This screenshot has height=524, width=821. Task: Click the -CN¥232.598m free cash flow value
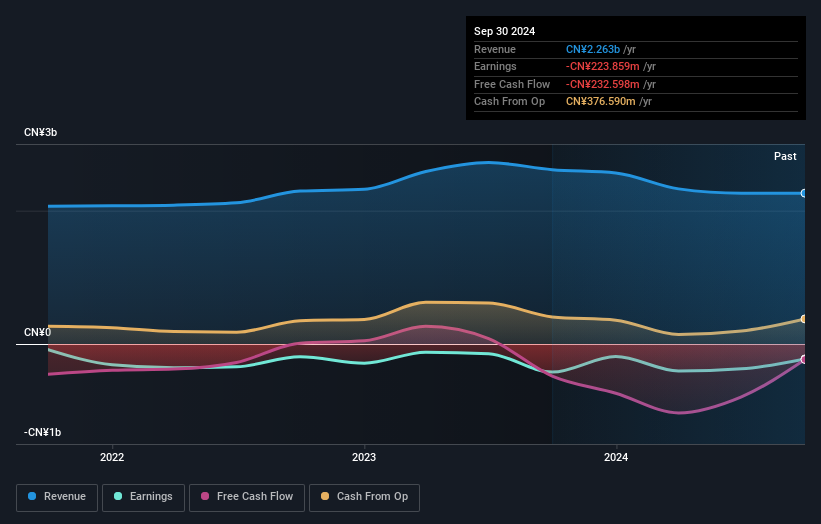pyautogui.click(x=602, y=84)
